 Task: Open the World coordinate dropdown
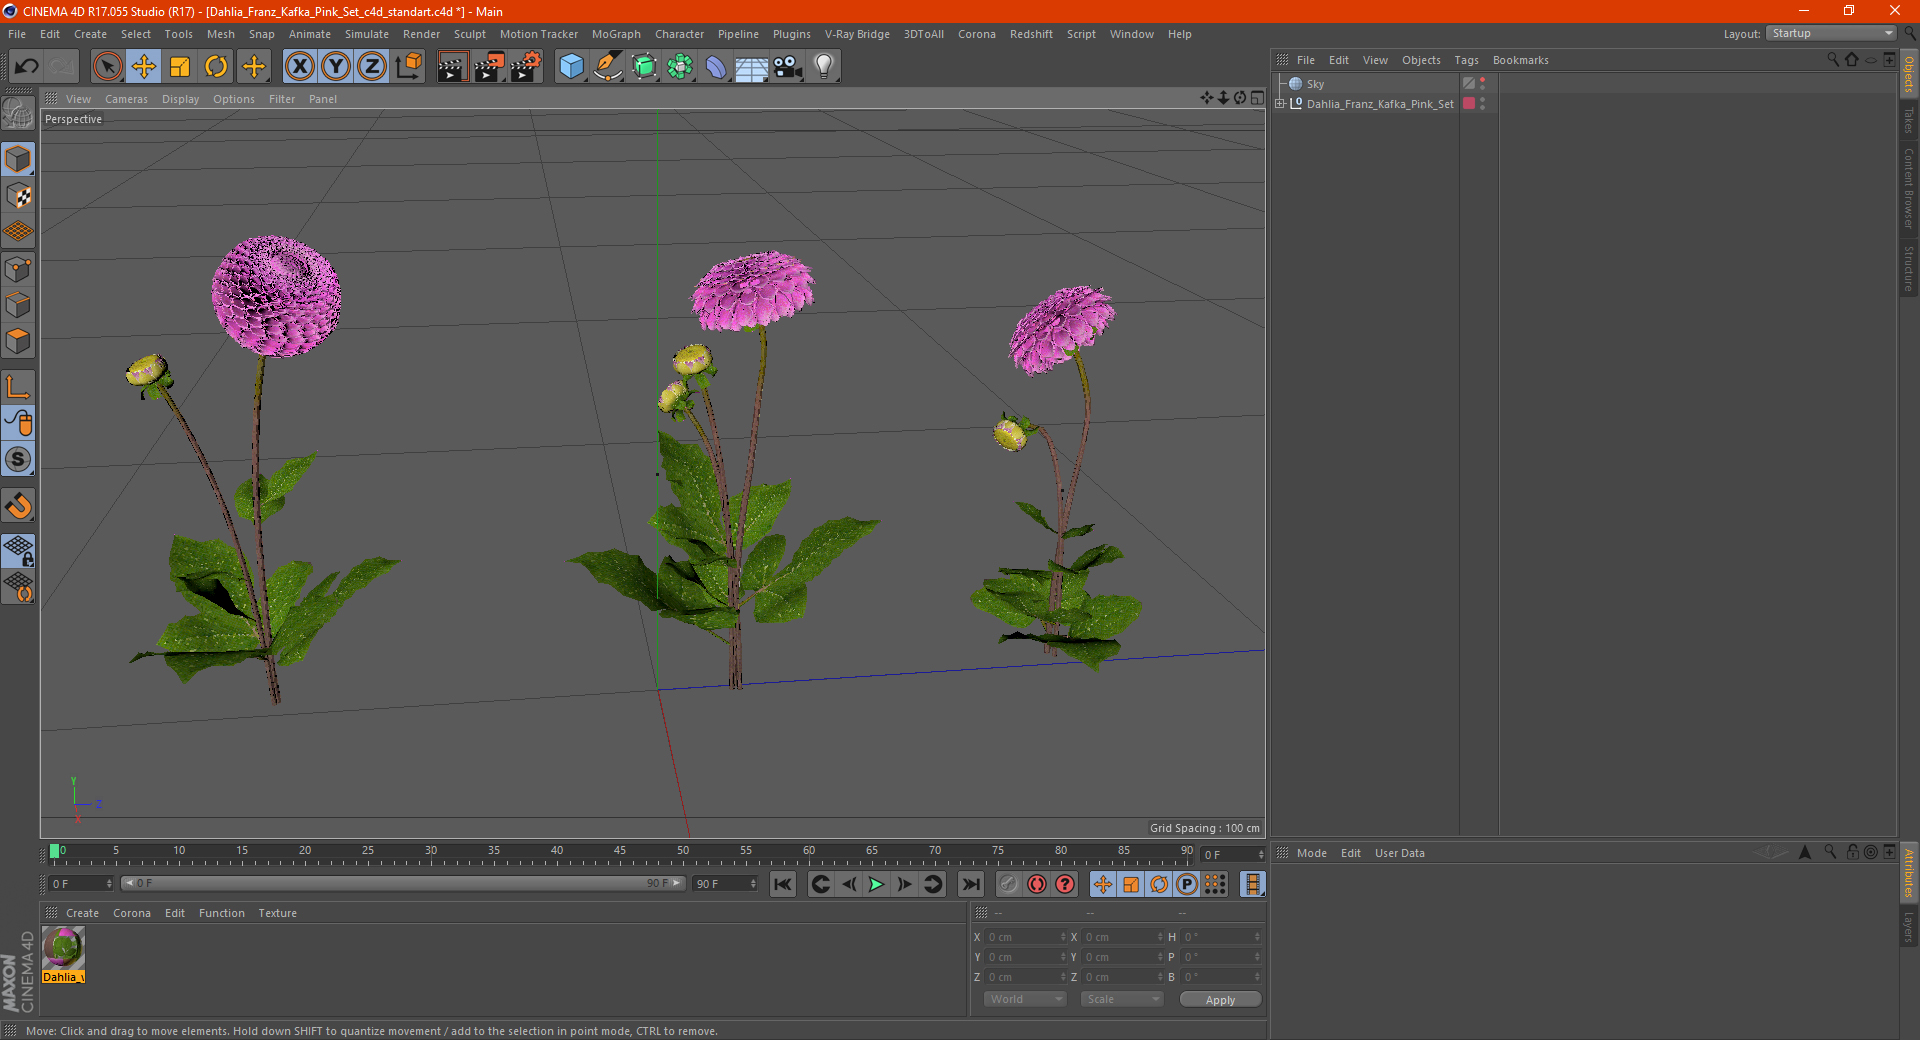coord(1025,999)
